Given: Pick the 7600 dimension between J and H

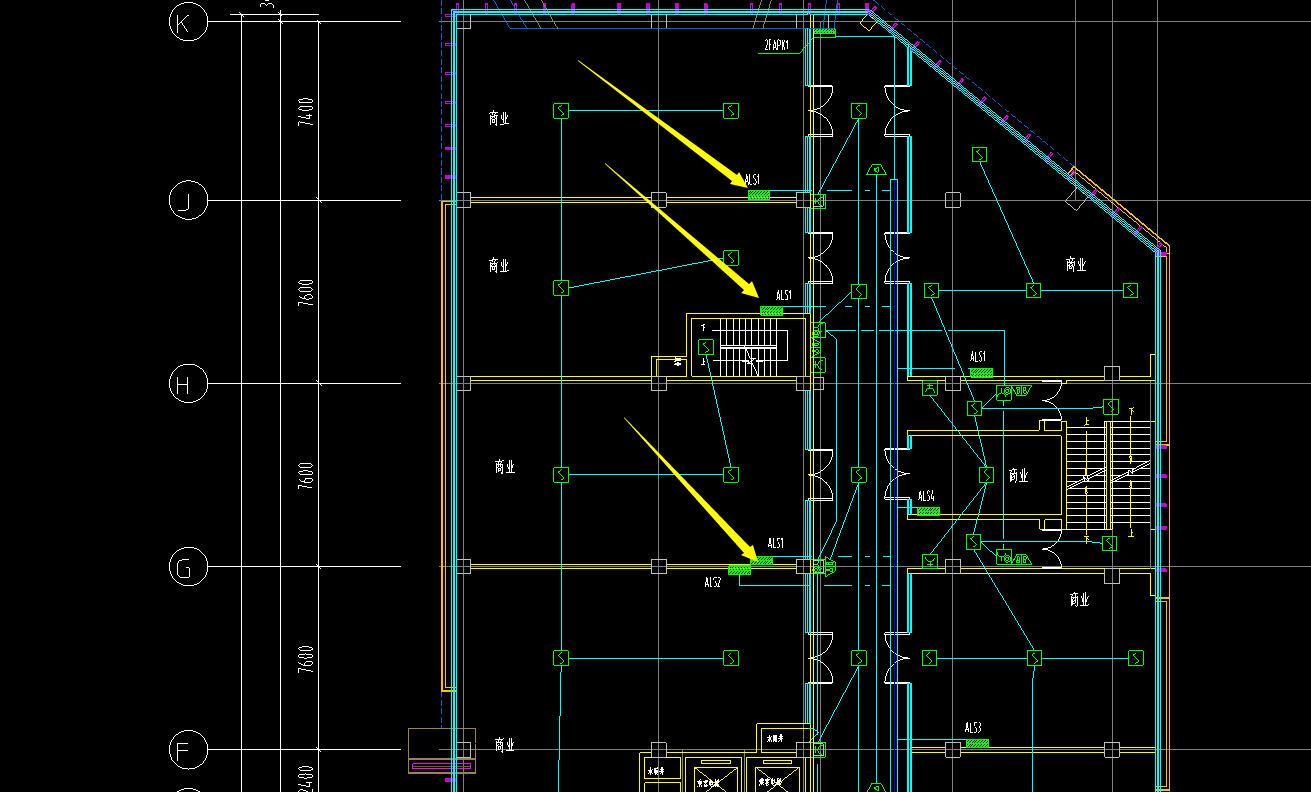Looking at the screenshot, I should pyautogui.click(x=306, y=292).
